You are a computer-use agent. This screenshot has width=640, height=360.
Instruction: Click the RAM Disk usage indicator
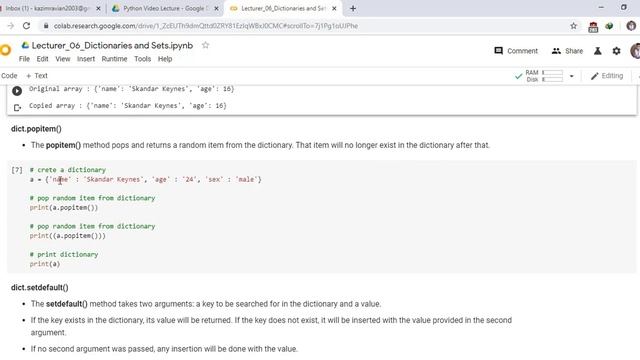[x=544, y=76]
